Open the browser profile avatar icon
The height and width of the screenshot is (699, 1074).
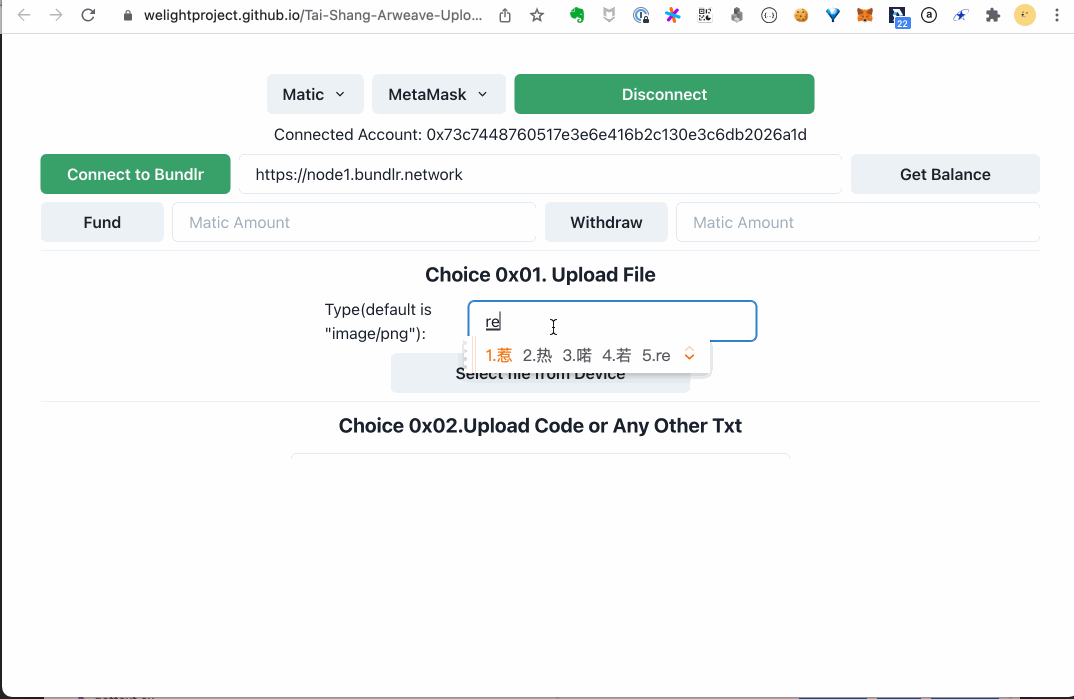coord(1025,15)
